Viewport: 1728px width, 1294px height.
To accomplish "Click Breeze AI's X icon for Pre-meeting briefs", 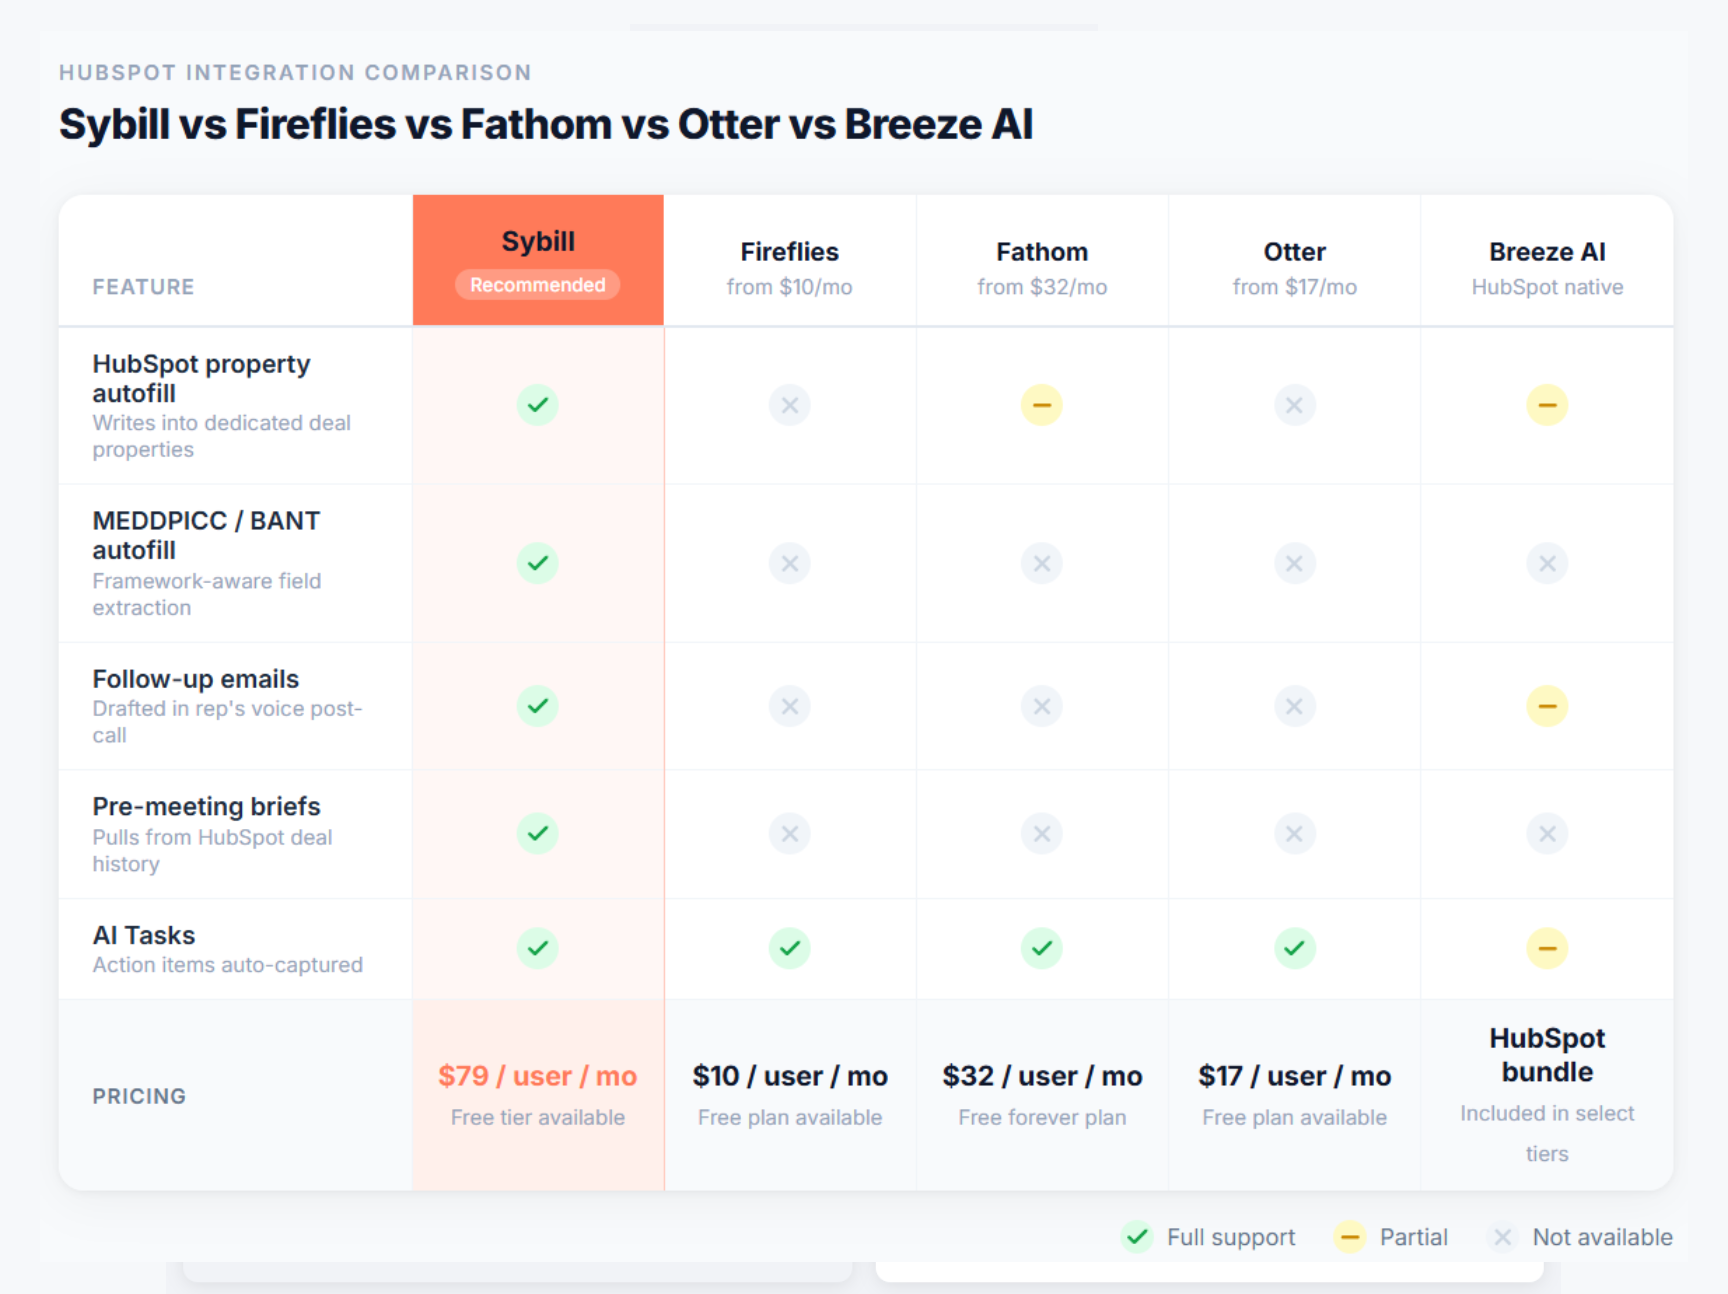I will [1547, 833].
